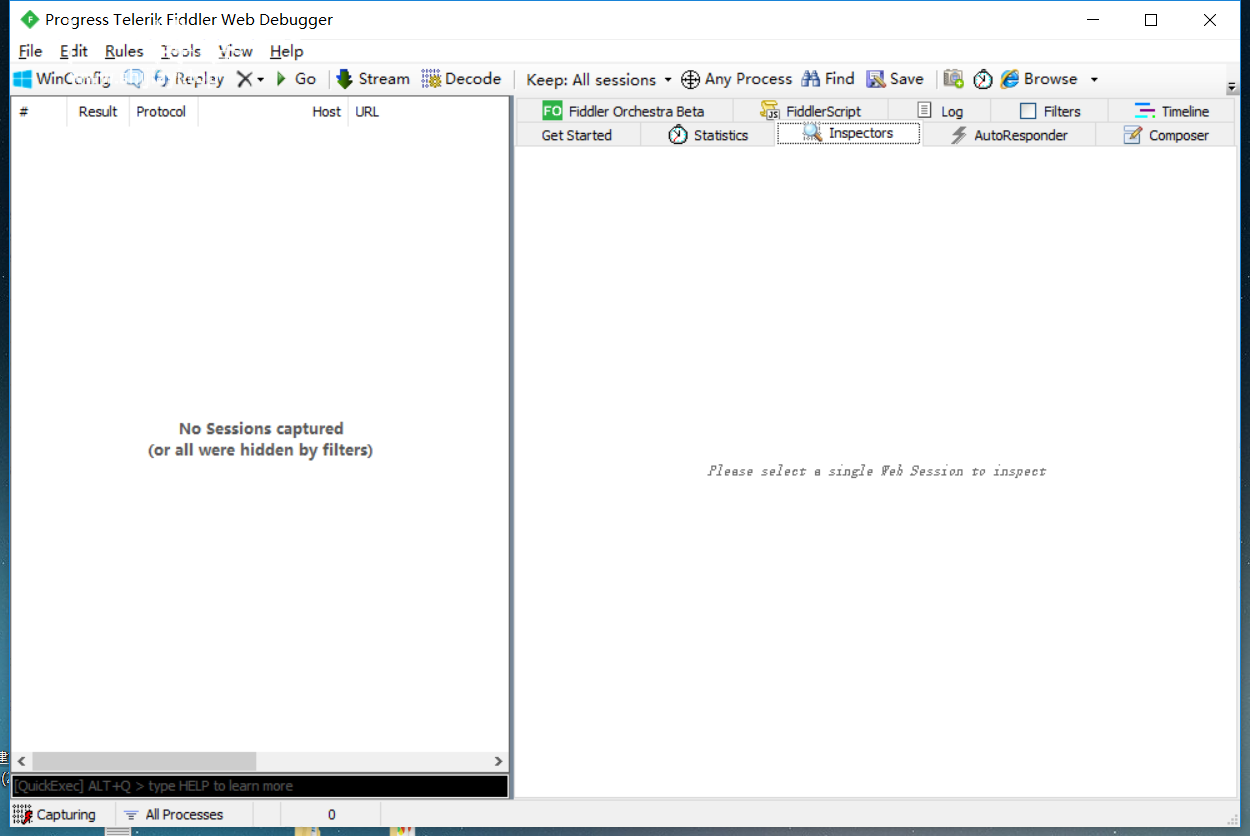The image size is (1250, 836).
Task: Open Find sessions binoculars
Action: pos(828,79)
